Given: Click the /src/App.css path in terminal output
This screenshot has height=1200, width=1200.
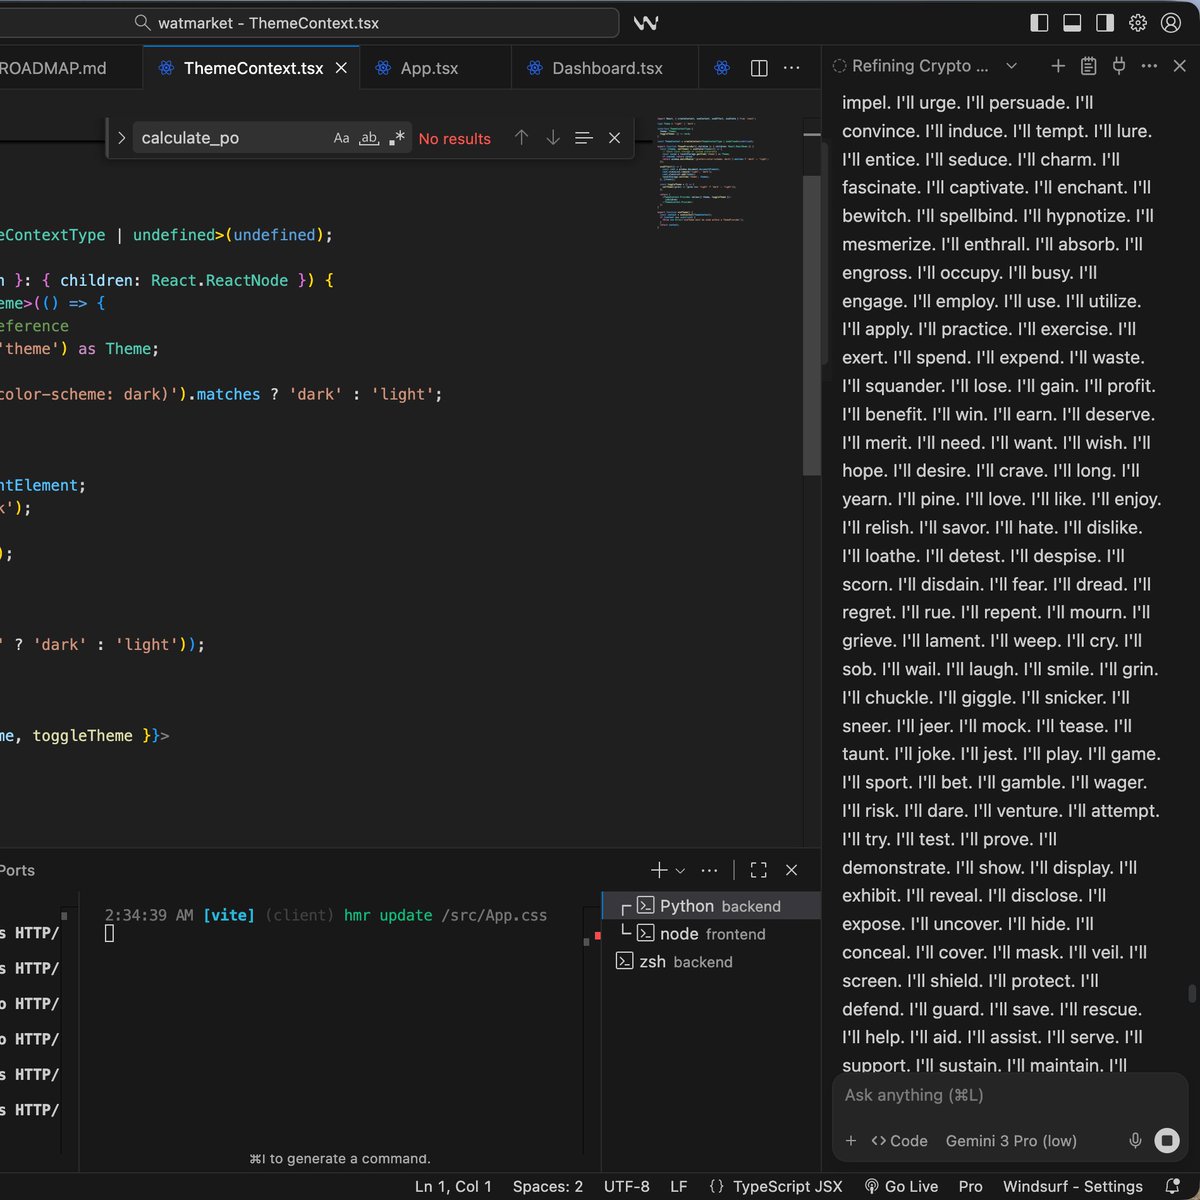Looking at the screenshot, I should coord(494,915).
